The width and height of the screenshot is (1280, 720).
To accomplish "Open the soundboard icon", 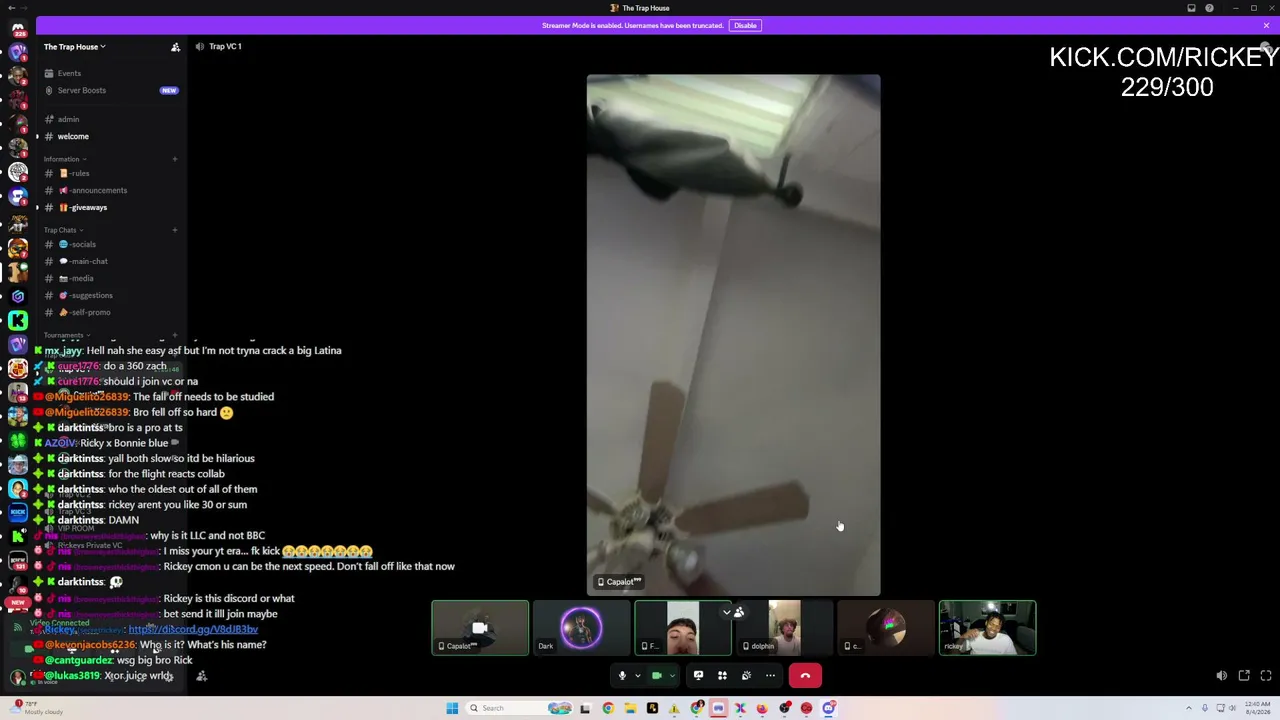I will [x=746, y=676].
